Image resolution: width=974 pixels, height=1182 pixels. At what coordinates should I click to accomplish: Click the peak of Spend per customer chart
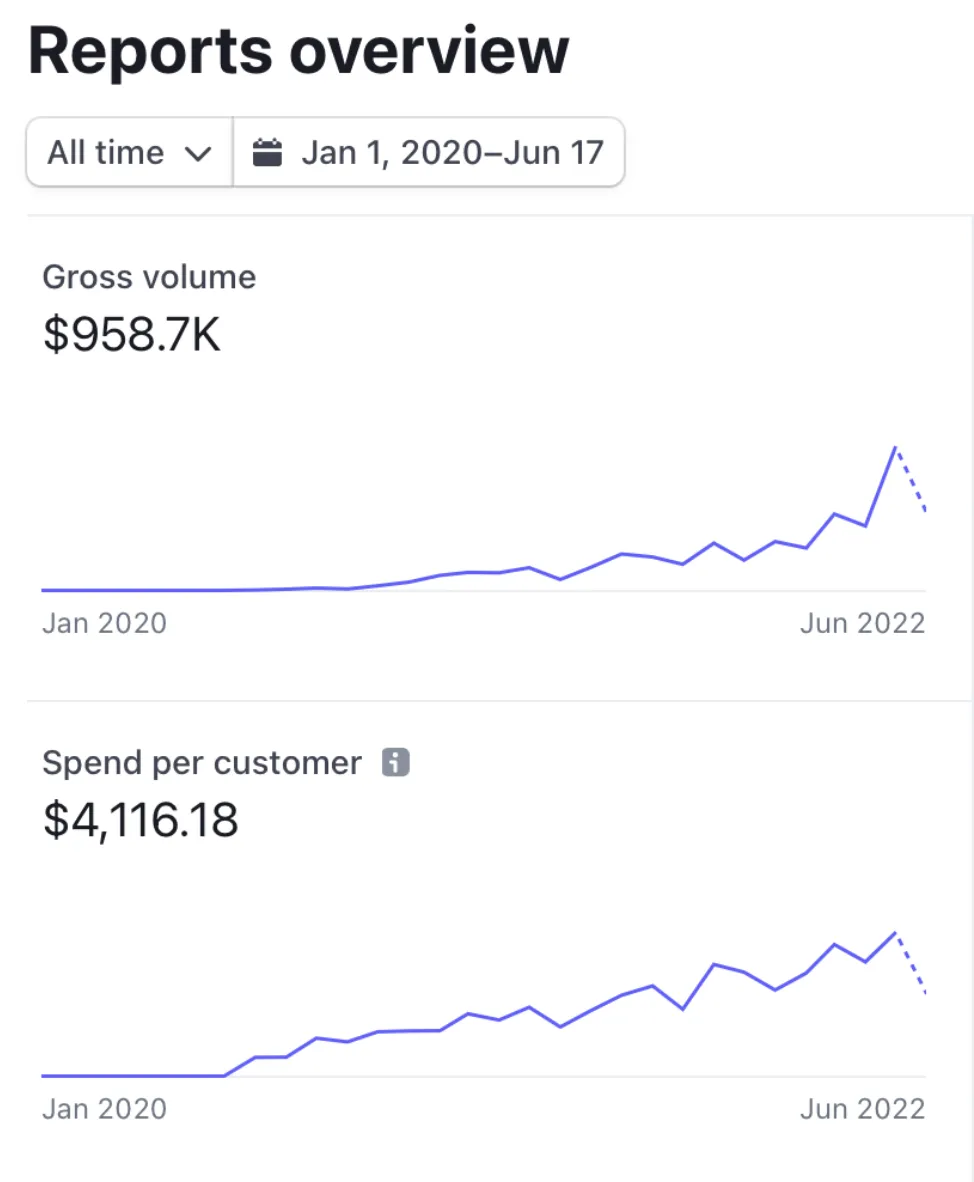point(894,933)
